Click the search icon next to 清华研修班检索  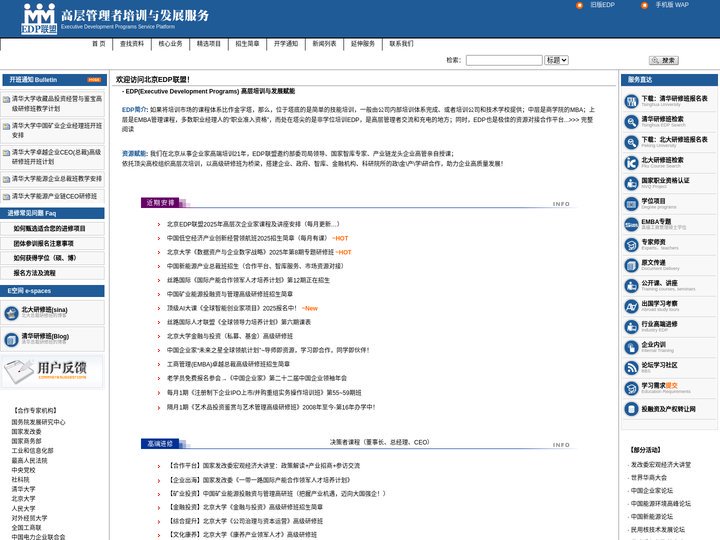click(x=631, y=122)
